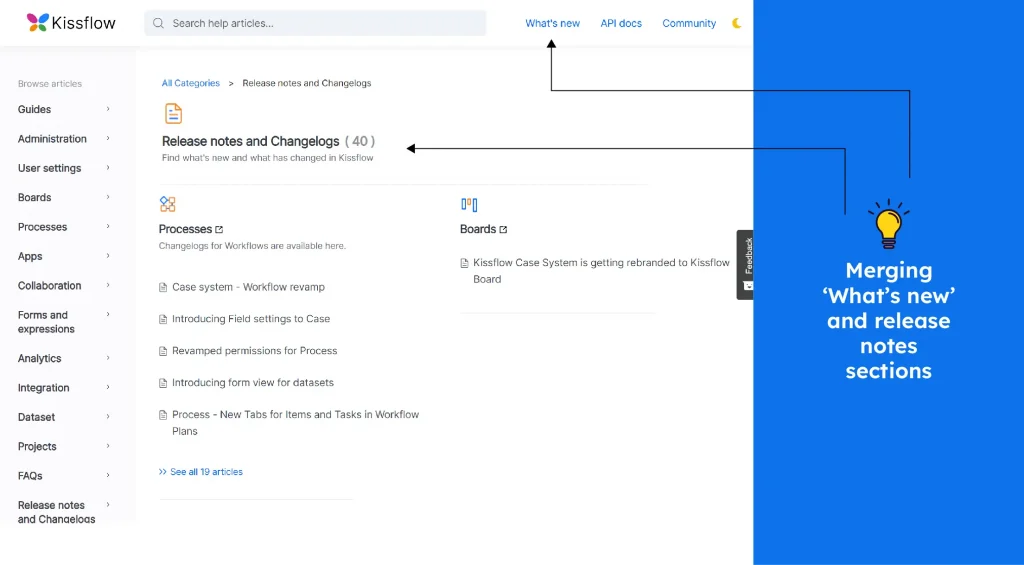Expand the Apps chevron
1024x565 pixels.
coord(108,256)
